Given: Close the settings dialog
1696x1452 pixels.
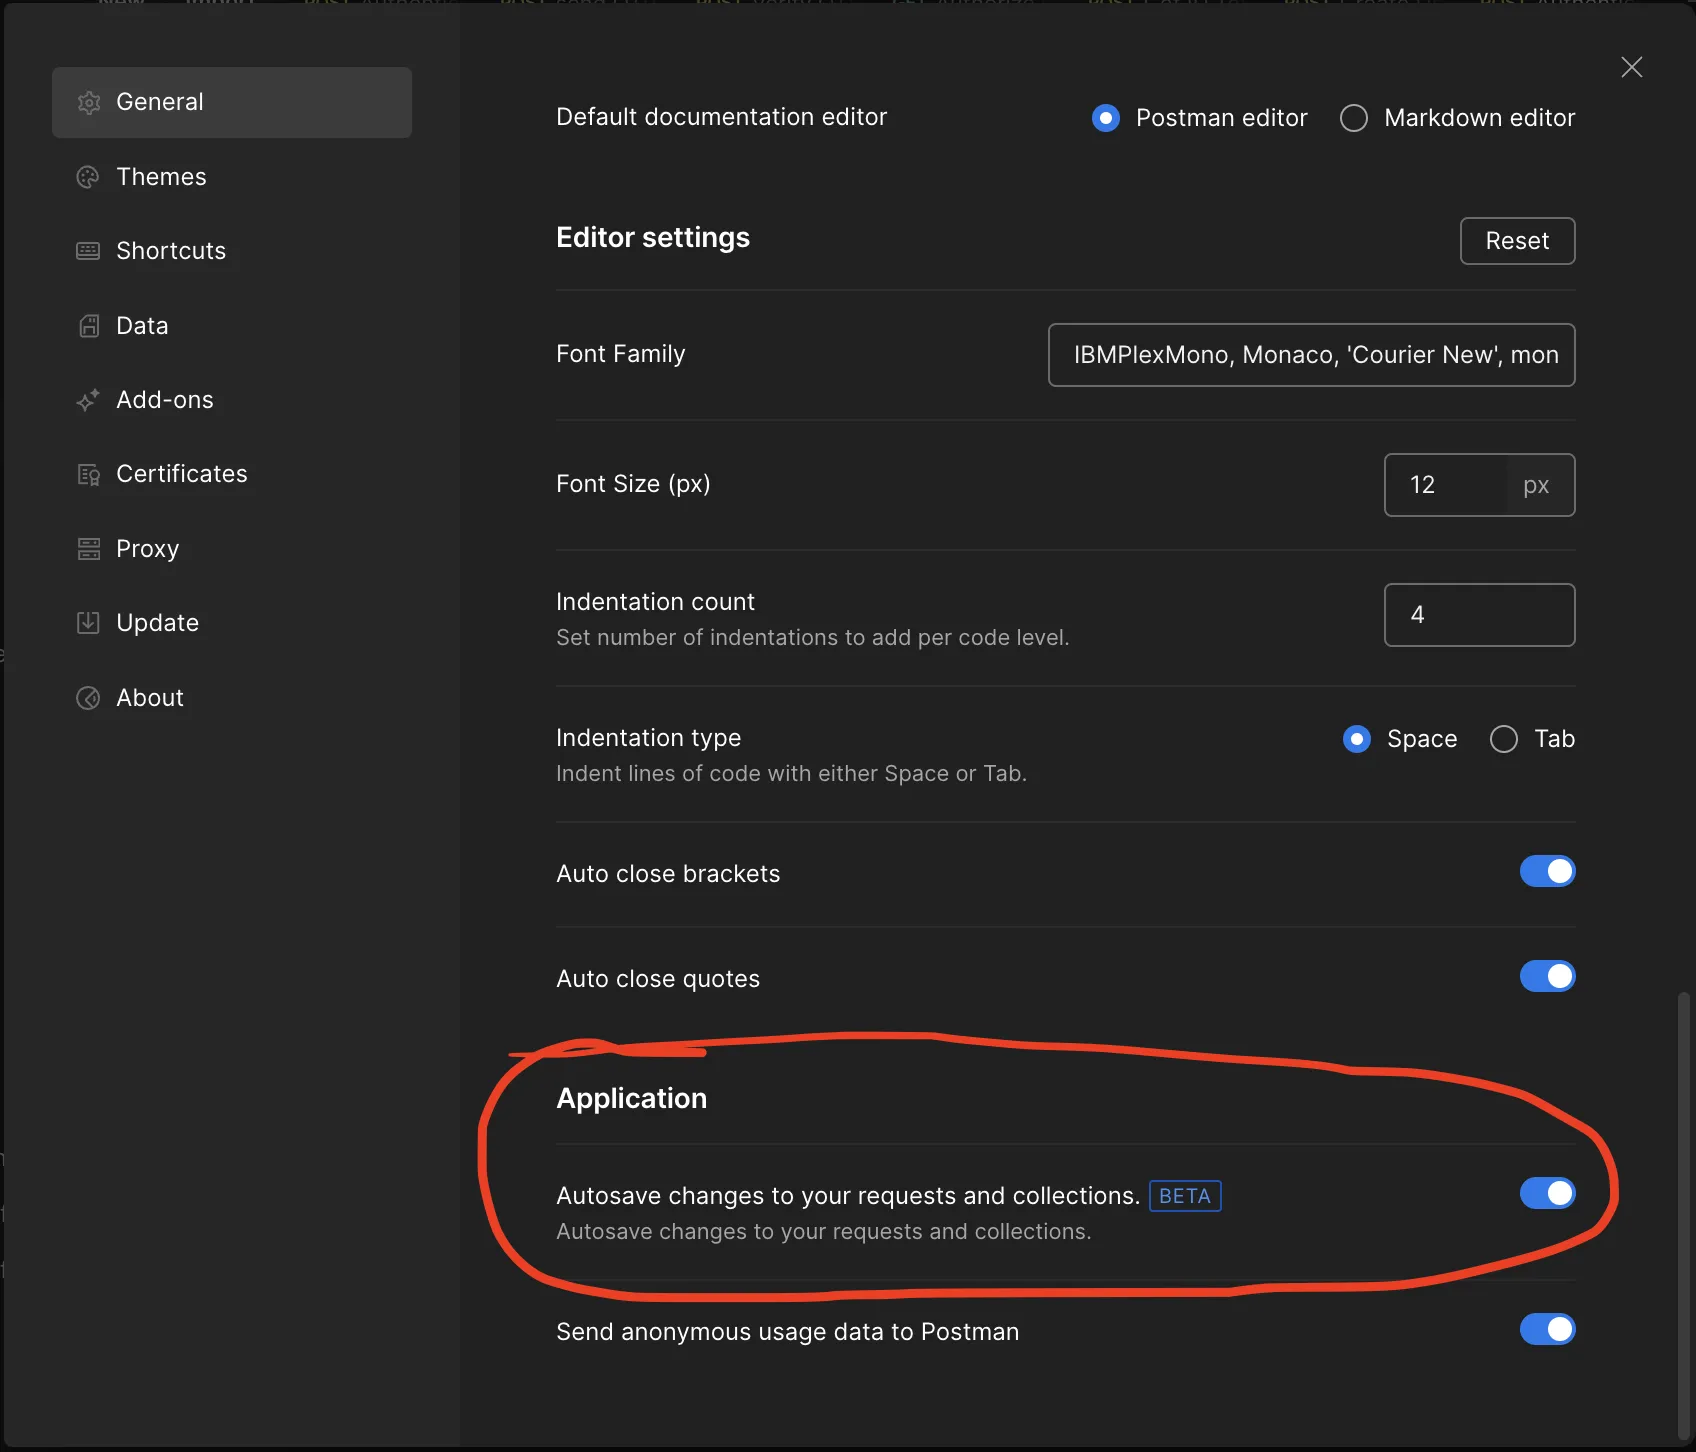Looking at the screenshot, I should coord(1632,67).
